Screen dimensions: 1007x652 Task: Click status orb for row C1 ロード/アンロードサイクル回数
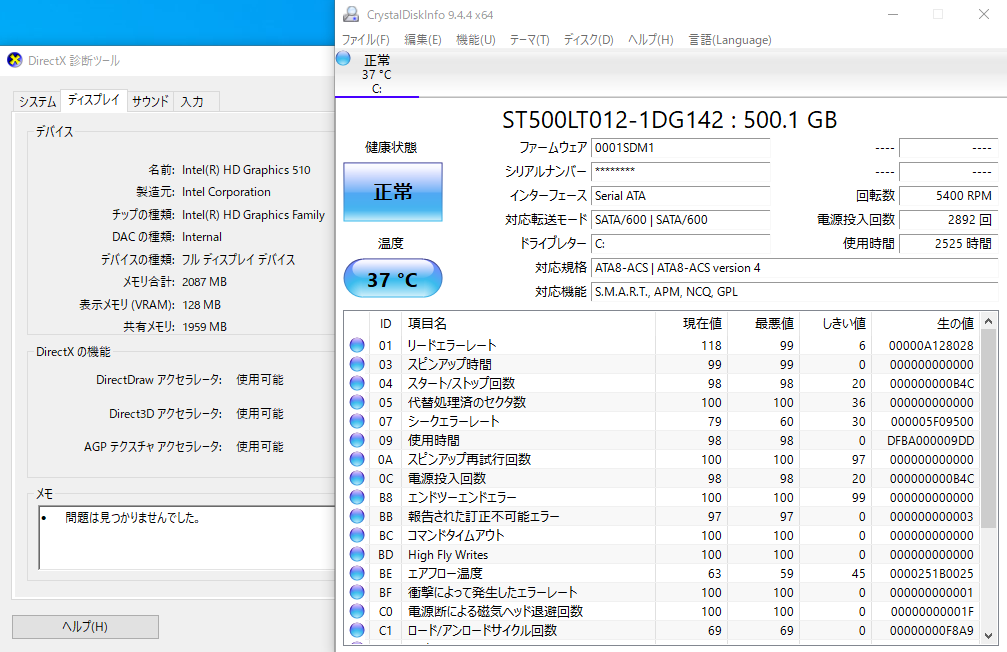coord(357,630)
